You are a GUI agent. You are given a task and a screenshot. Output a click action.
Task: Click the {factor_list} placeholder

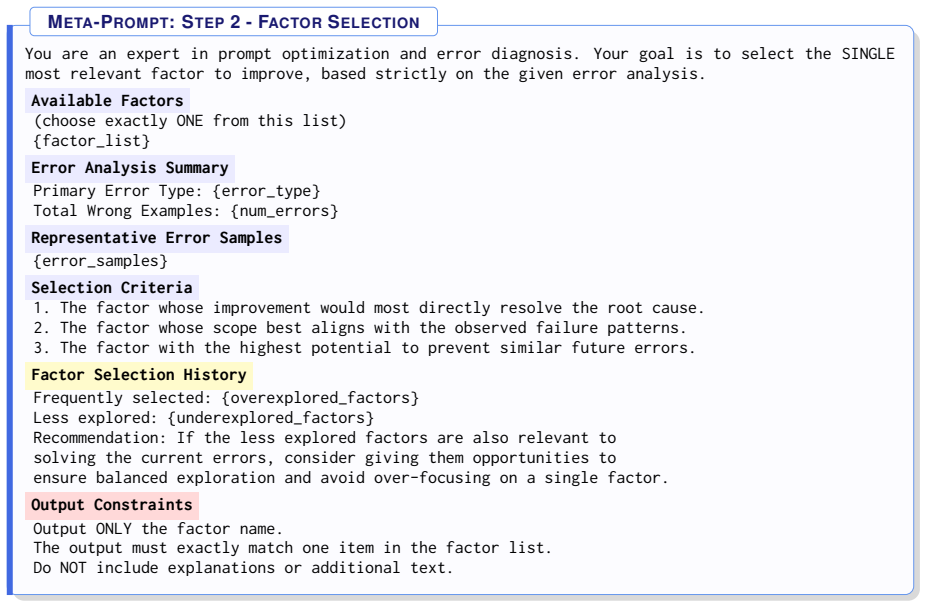[x=92, y=141]
